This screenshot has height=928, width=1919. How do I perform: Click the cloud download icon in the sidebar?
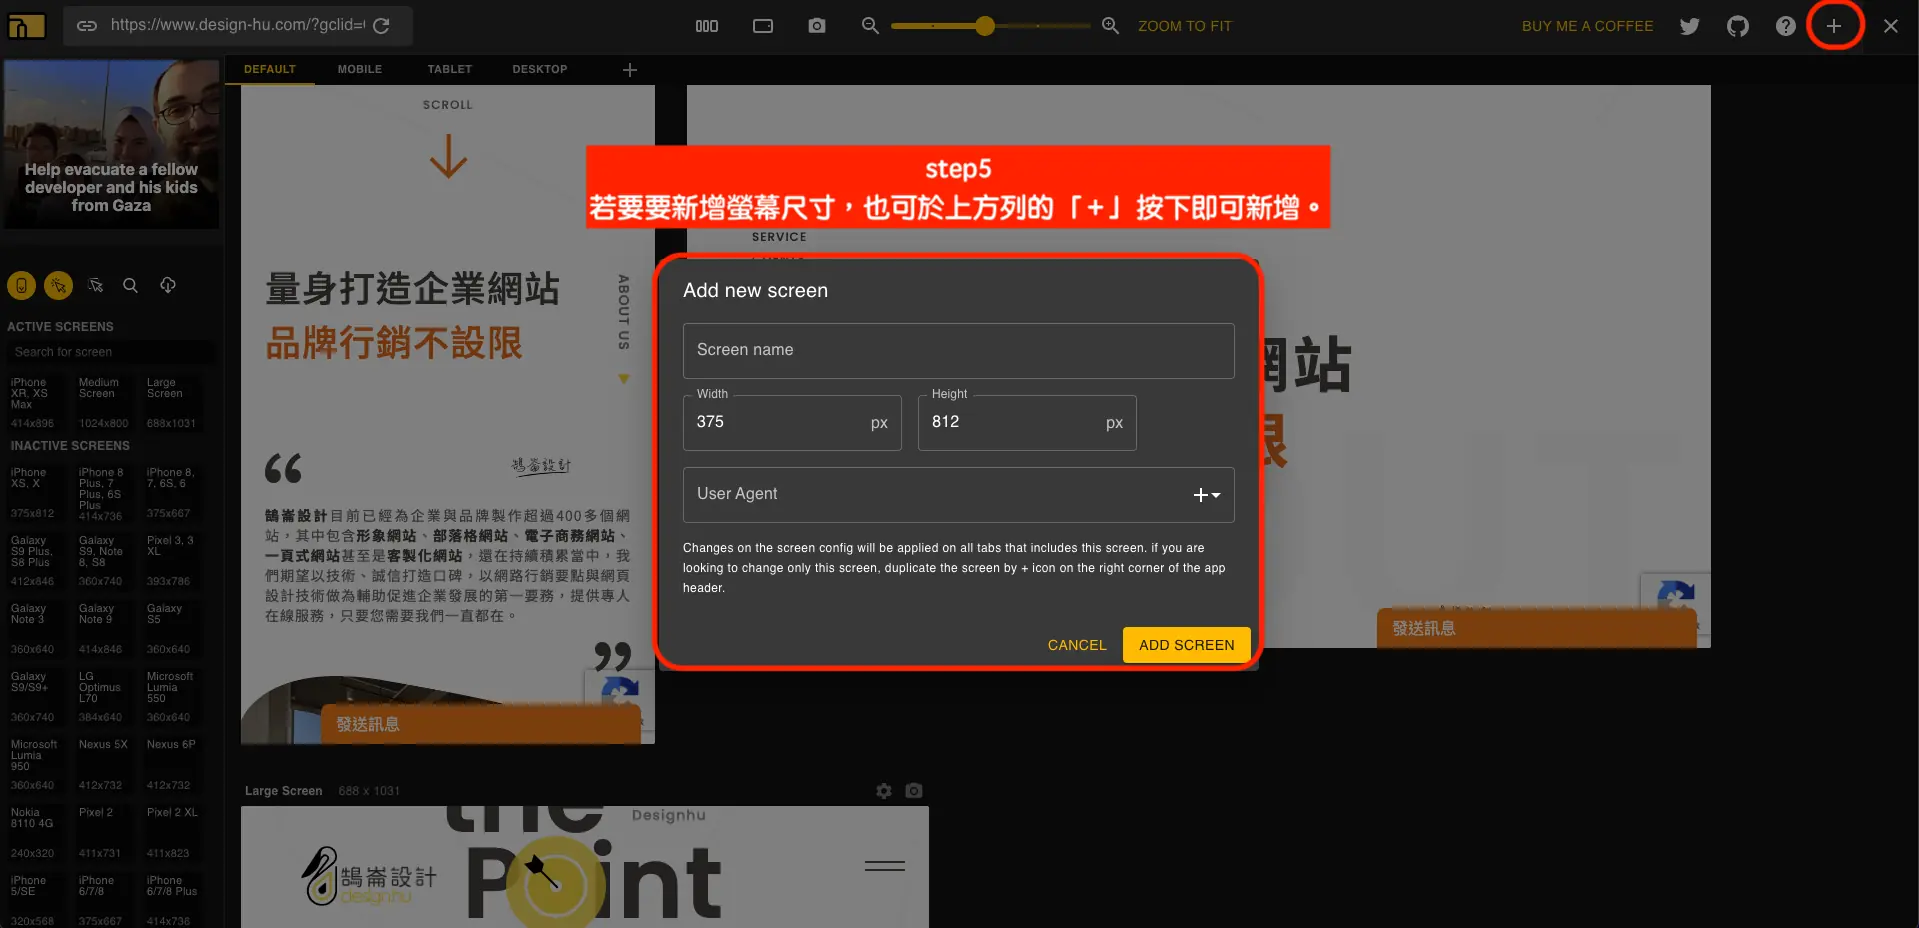168,286
